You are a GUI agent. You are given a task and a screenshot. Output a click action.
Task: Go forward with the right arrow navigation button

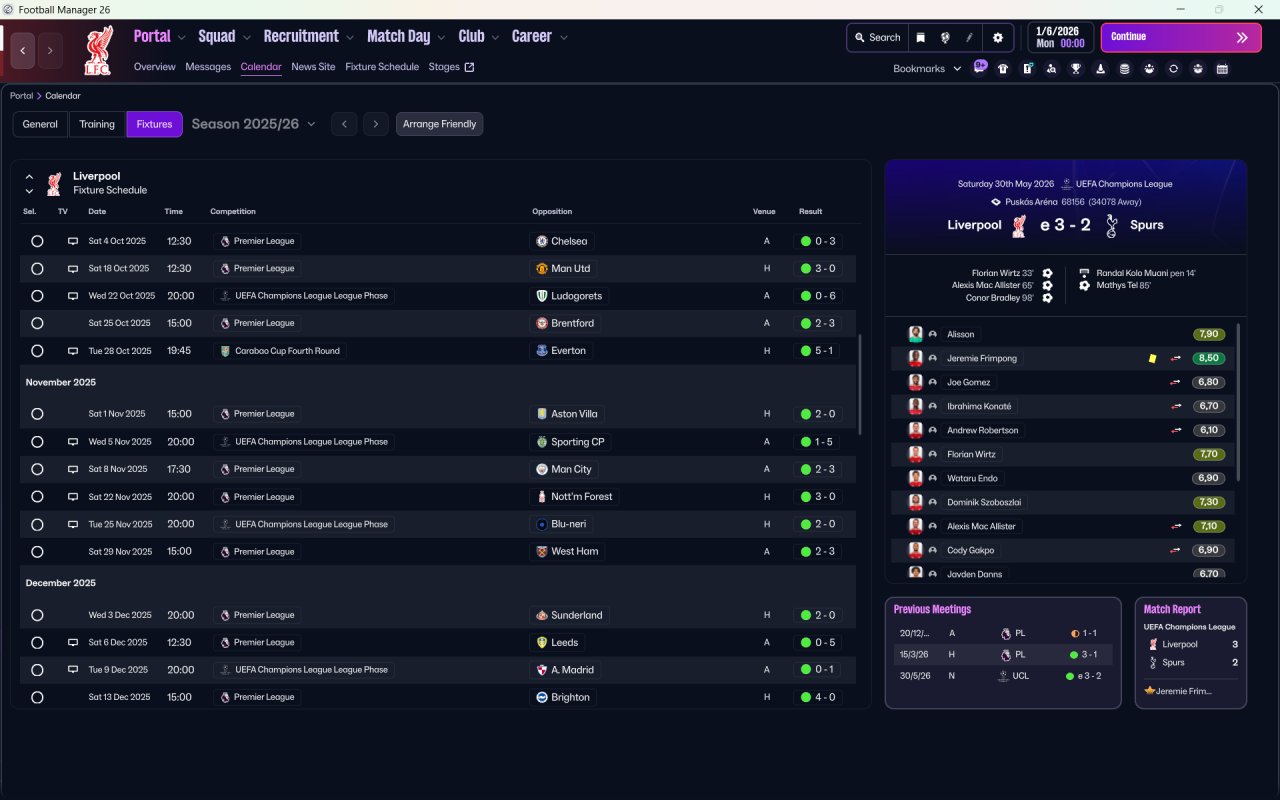pos(50,51)
